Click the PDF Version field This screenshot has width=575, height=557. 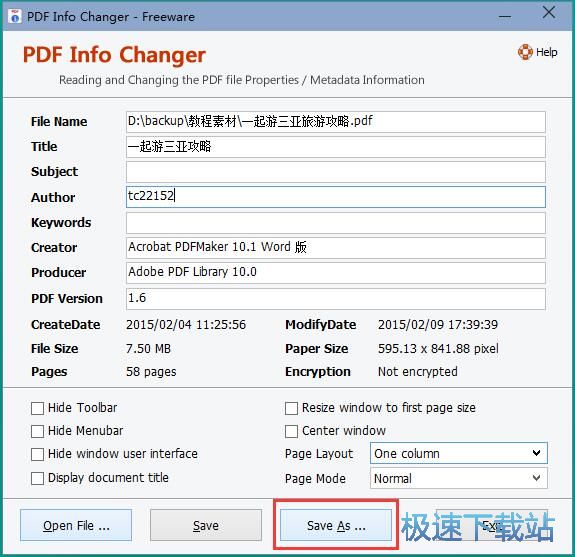coord(336,298)
